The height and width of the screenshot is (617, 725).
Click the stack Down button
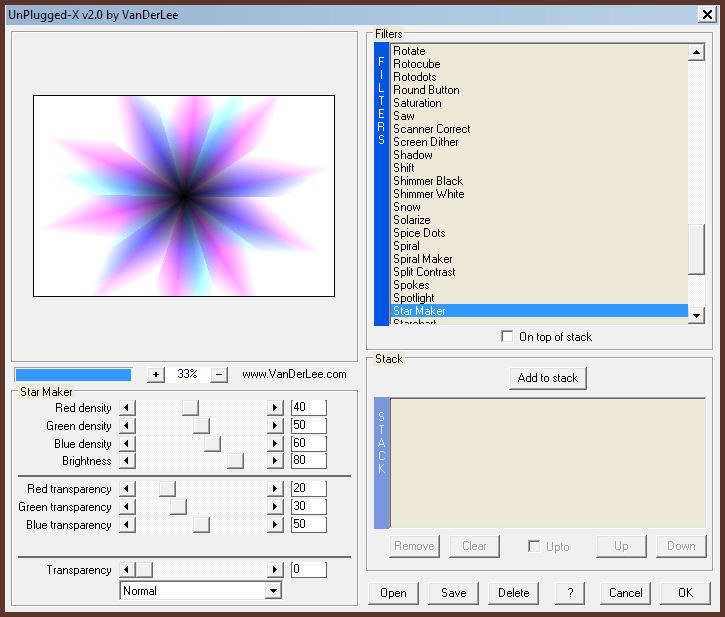[681, 546]
